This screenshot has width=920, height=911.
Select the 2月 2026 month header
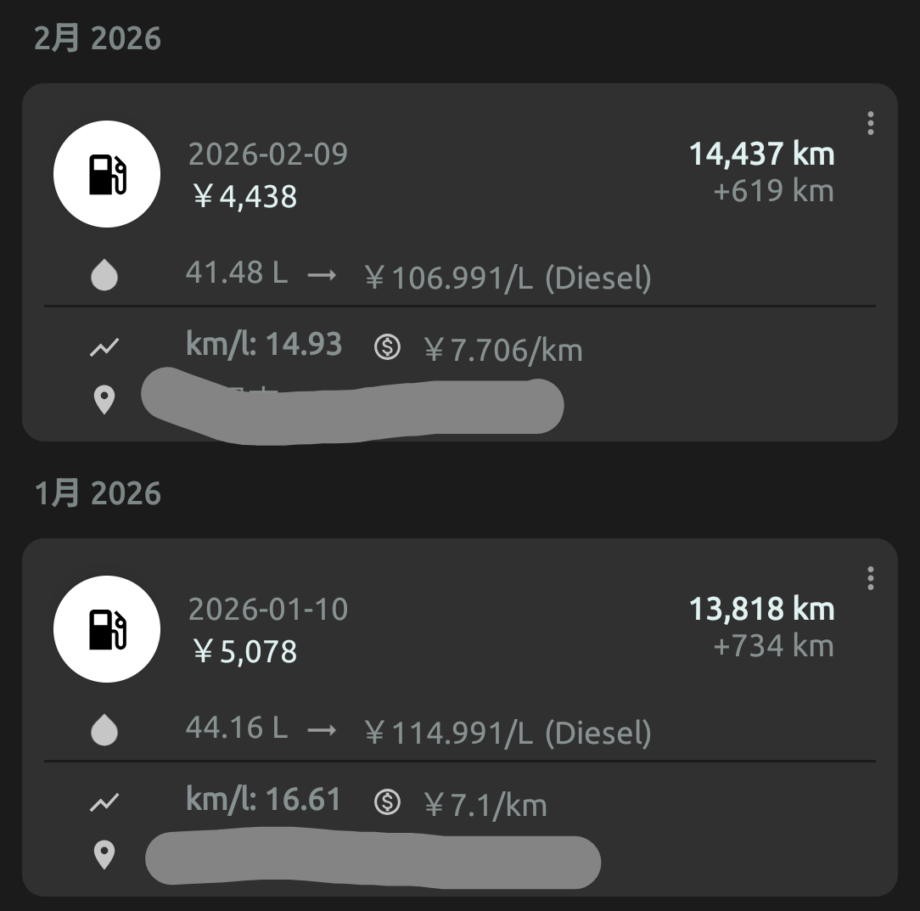(x=97, y=39)
